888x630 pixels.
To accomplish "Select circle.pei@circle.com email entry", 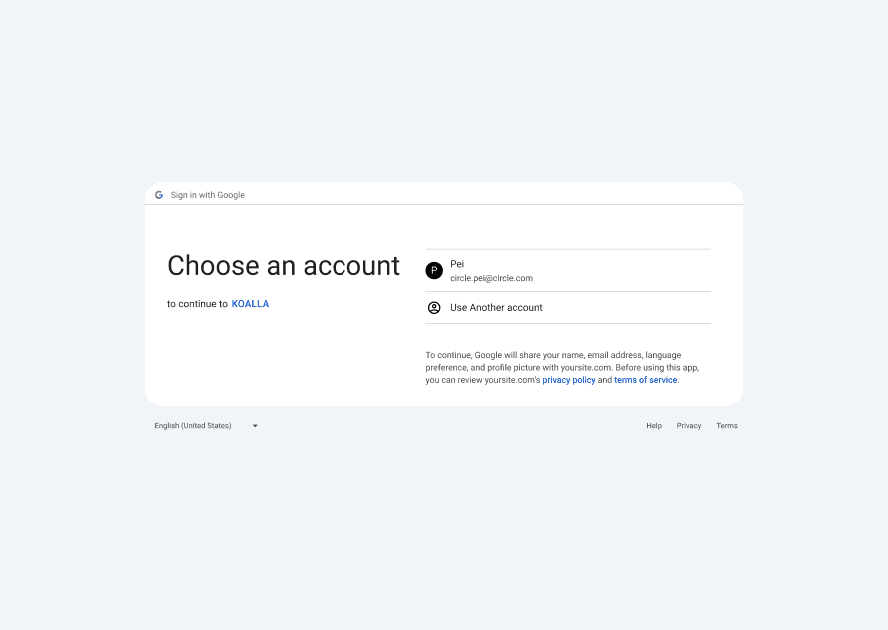I will [492, 278].
